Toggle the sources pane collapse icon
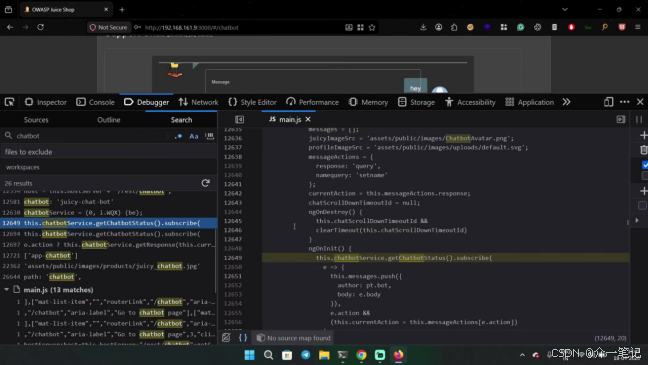The image size is (648, 365). point(239,119)
